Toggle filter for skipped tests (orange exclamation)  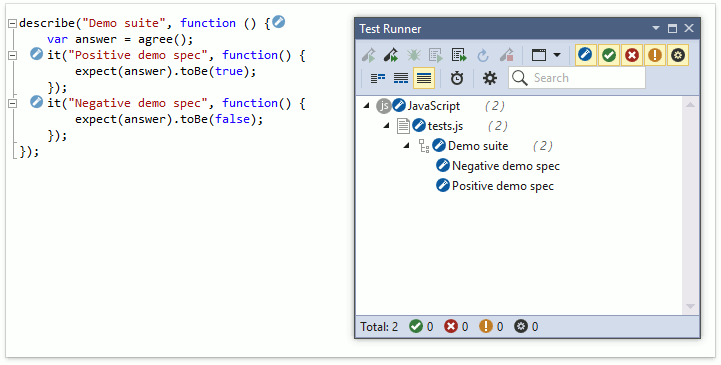(655, 56)
